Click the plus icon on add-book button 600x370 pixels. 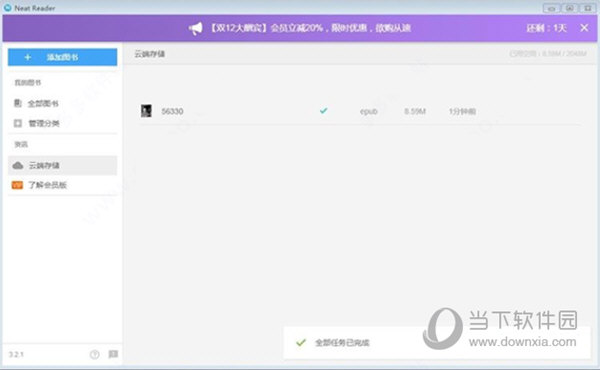coord(28,57)
